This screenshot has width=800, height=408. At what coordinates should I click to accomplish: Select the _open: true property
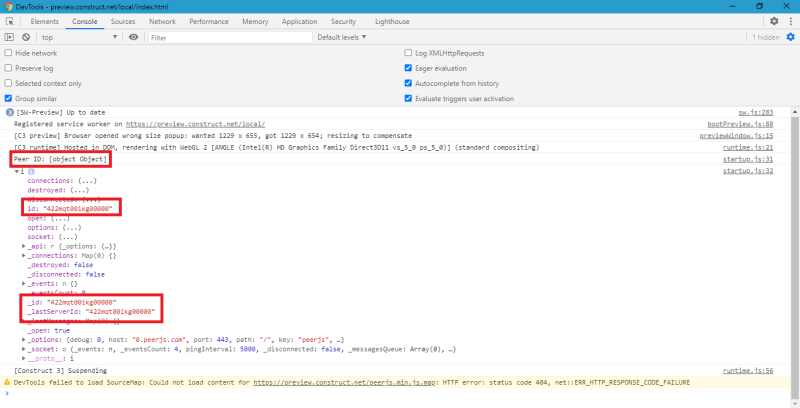tap(48, 330)
